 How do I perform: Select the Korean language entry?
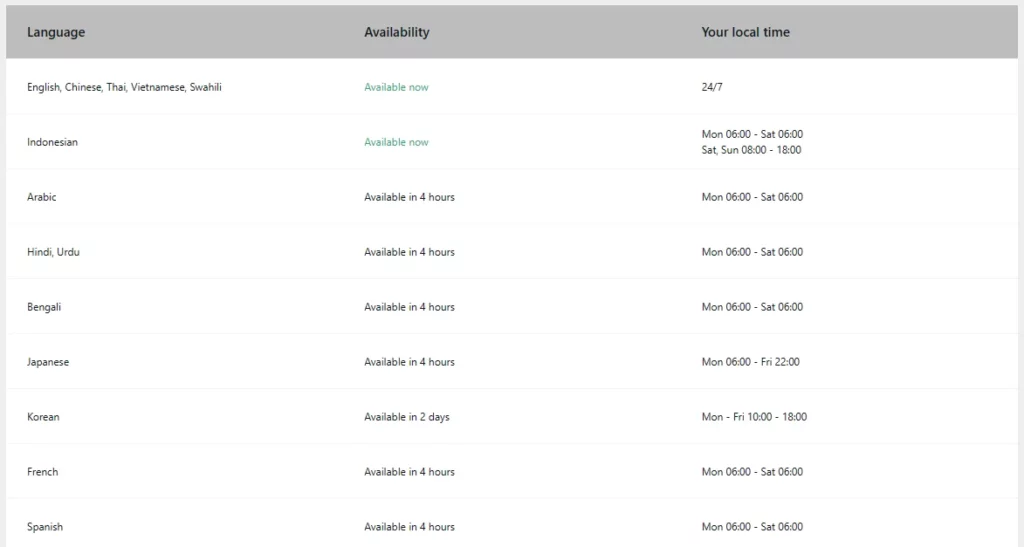pos(43,417)
